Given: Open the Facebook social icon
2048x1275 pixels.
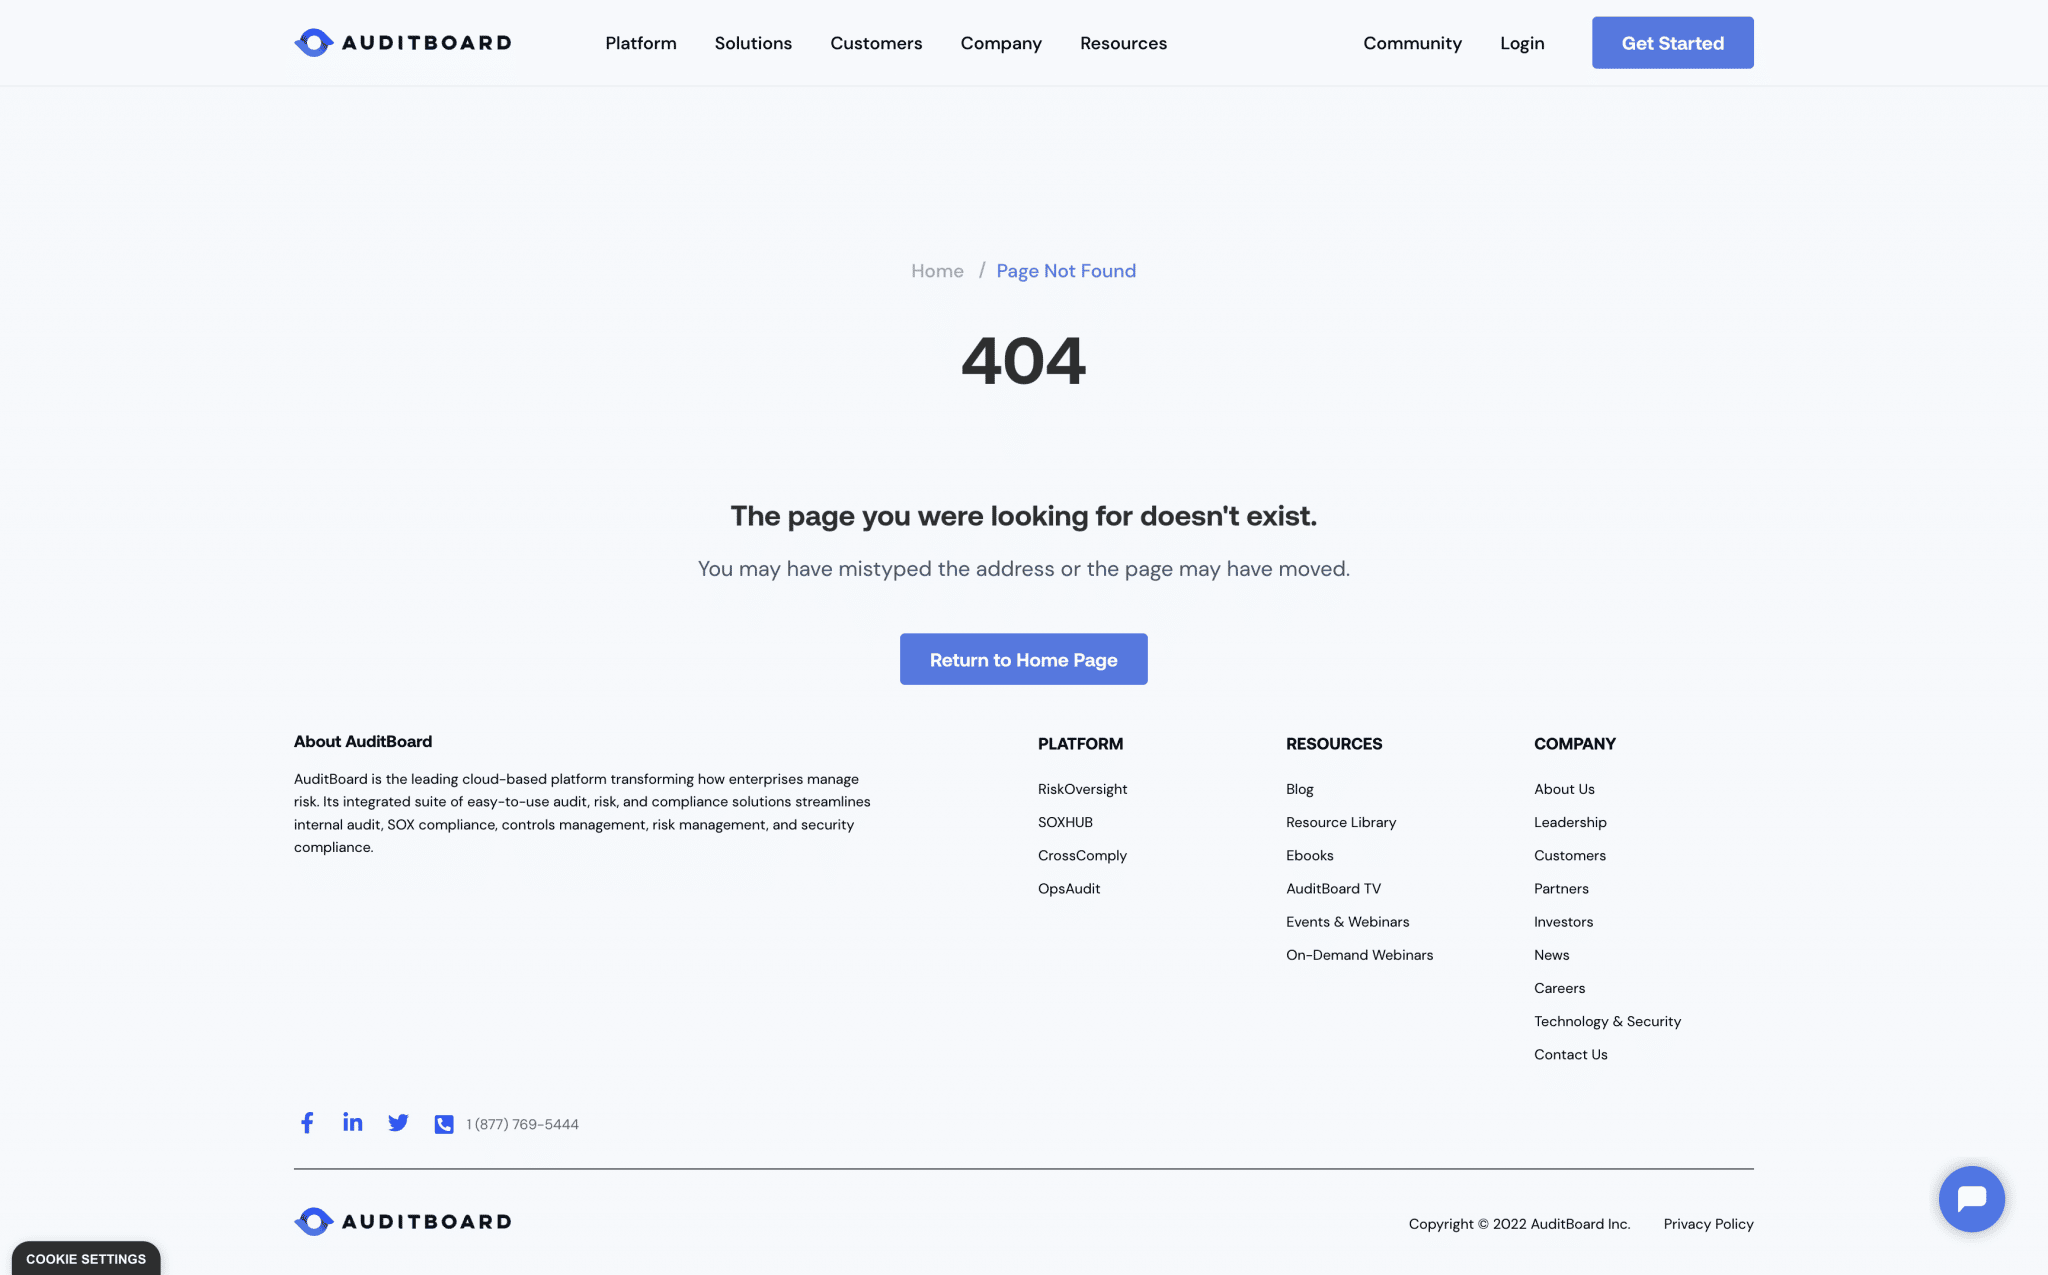Looking at the screenshot, I should pyautogui.click(x=307, y=1123).
